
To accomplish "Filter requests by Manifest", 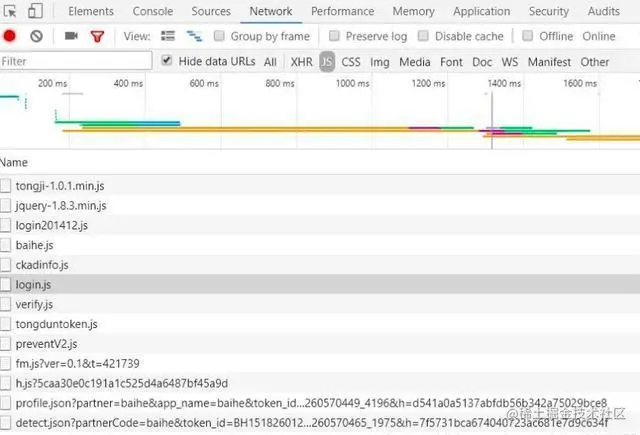I will click(x=549, y=62).
